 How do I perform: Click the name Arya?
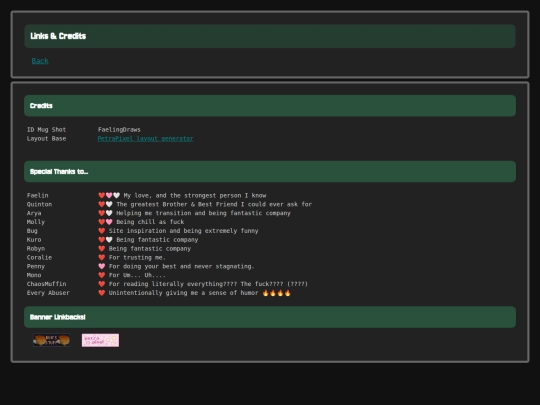pyautogui.click(x=34, y=213)
